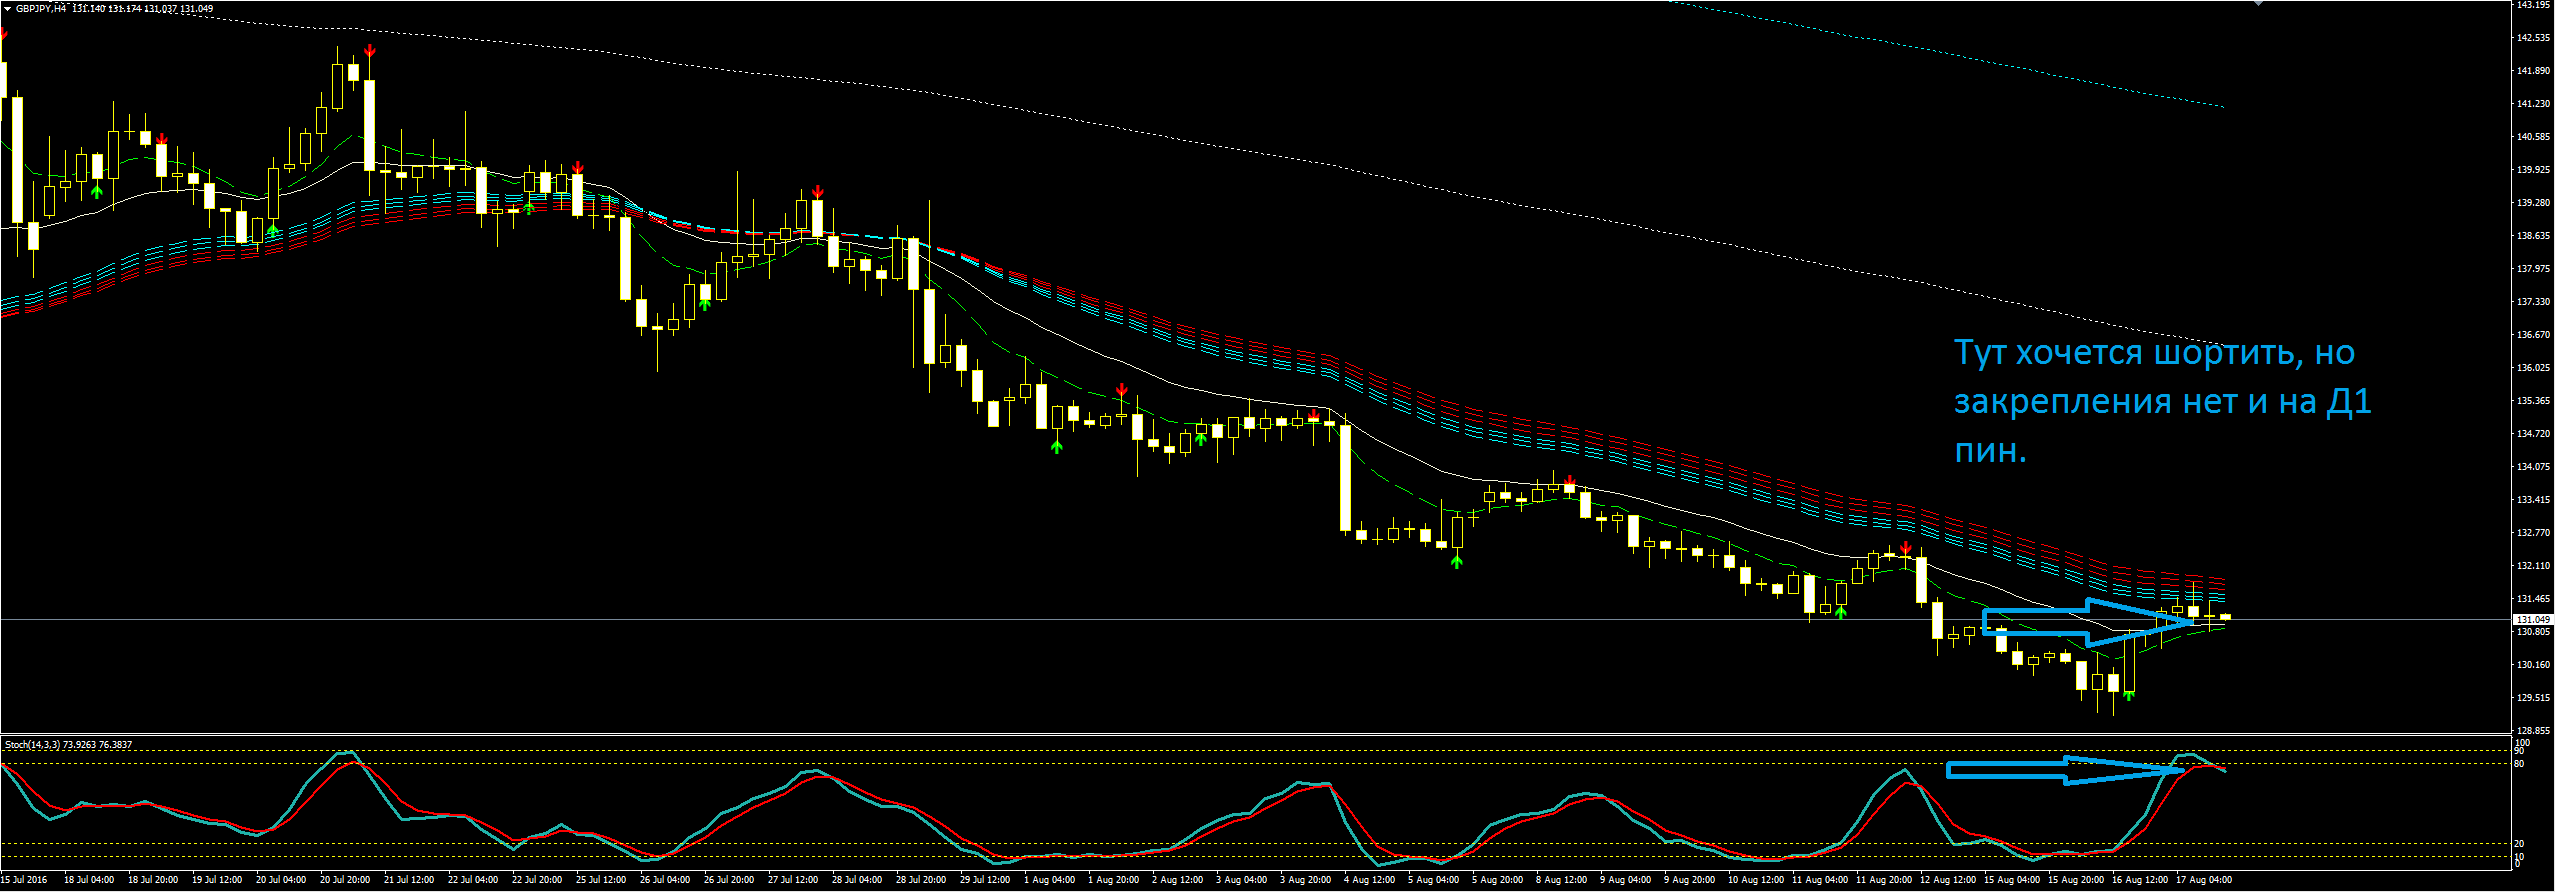Click the 136.670 price axis label
The image size is (2555, 892).
click(2532, 335)
